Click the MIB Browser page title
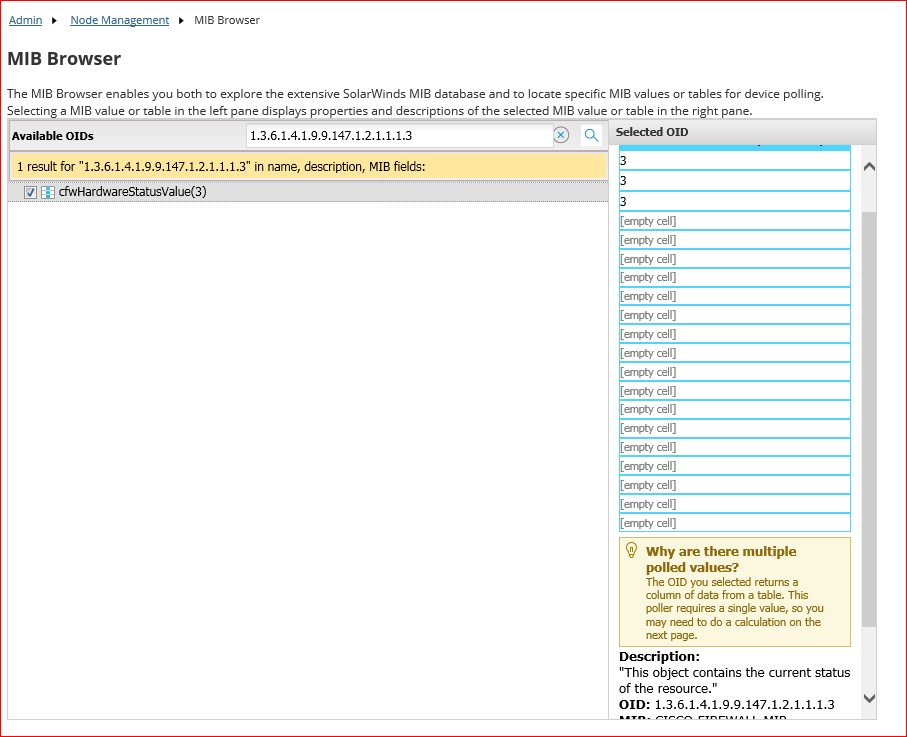 [x=64, y=59]
